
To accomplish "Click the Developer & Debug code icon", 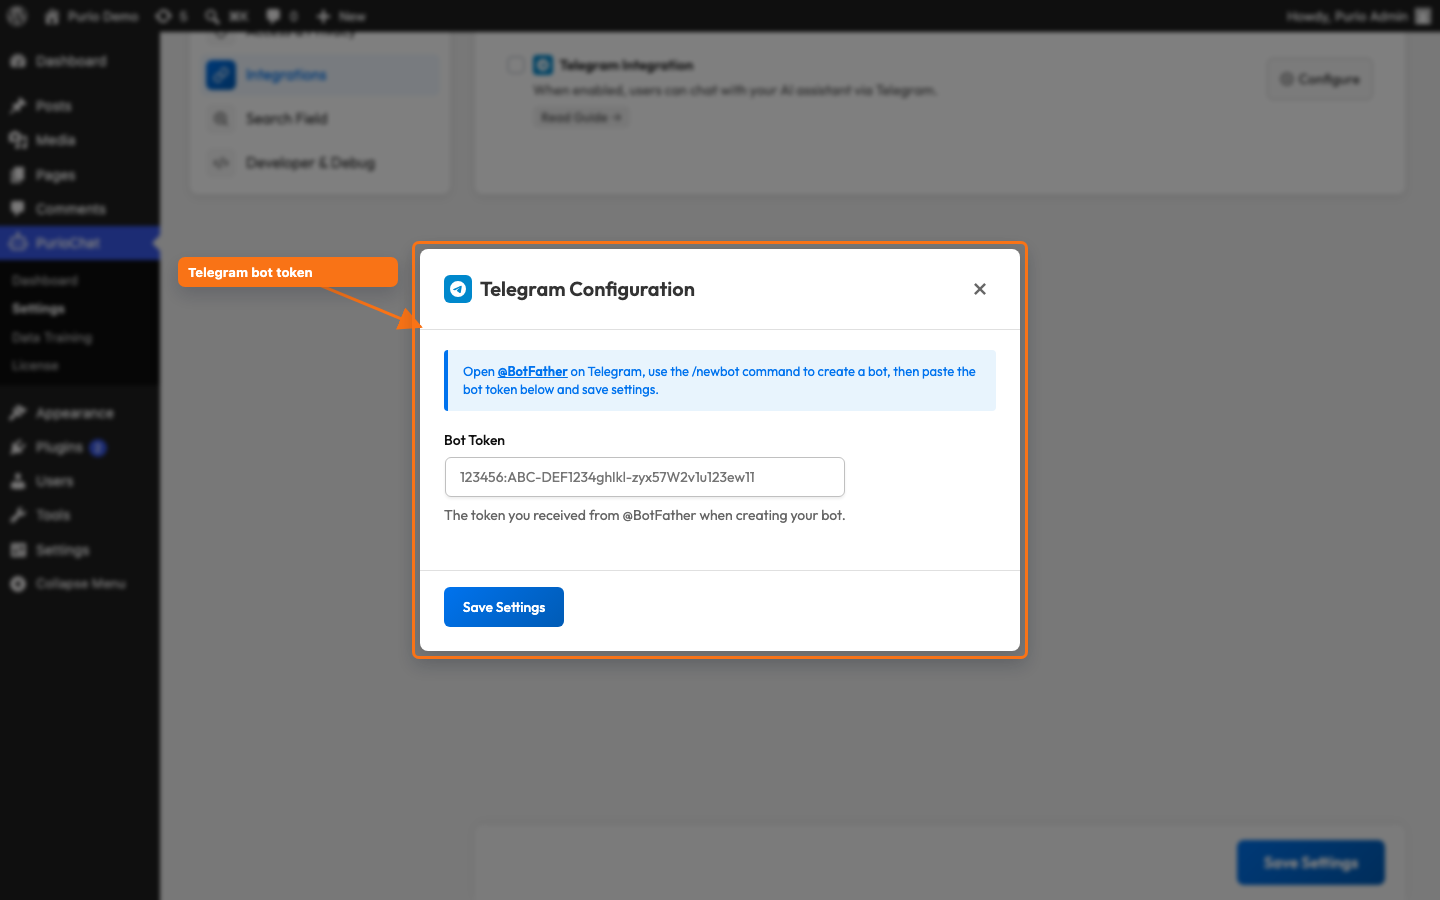I will (221, 163).
